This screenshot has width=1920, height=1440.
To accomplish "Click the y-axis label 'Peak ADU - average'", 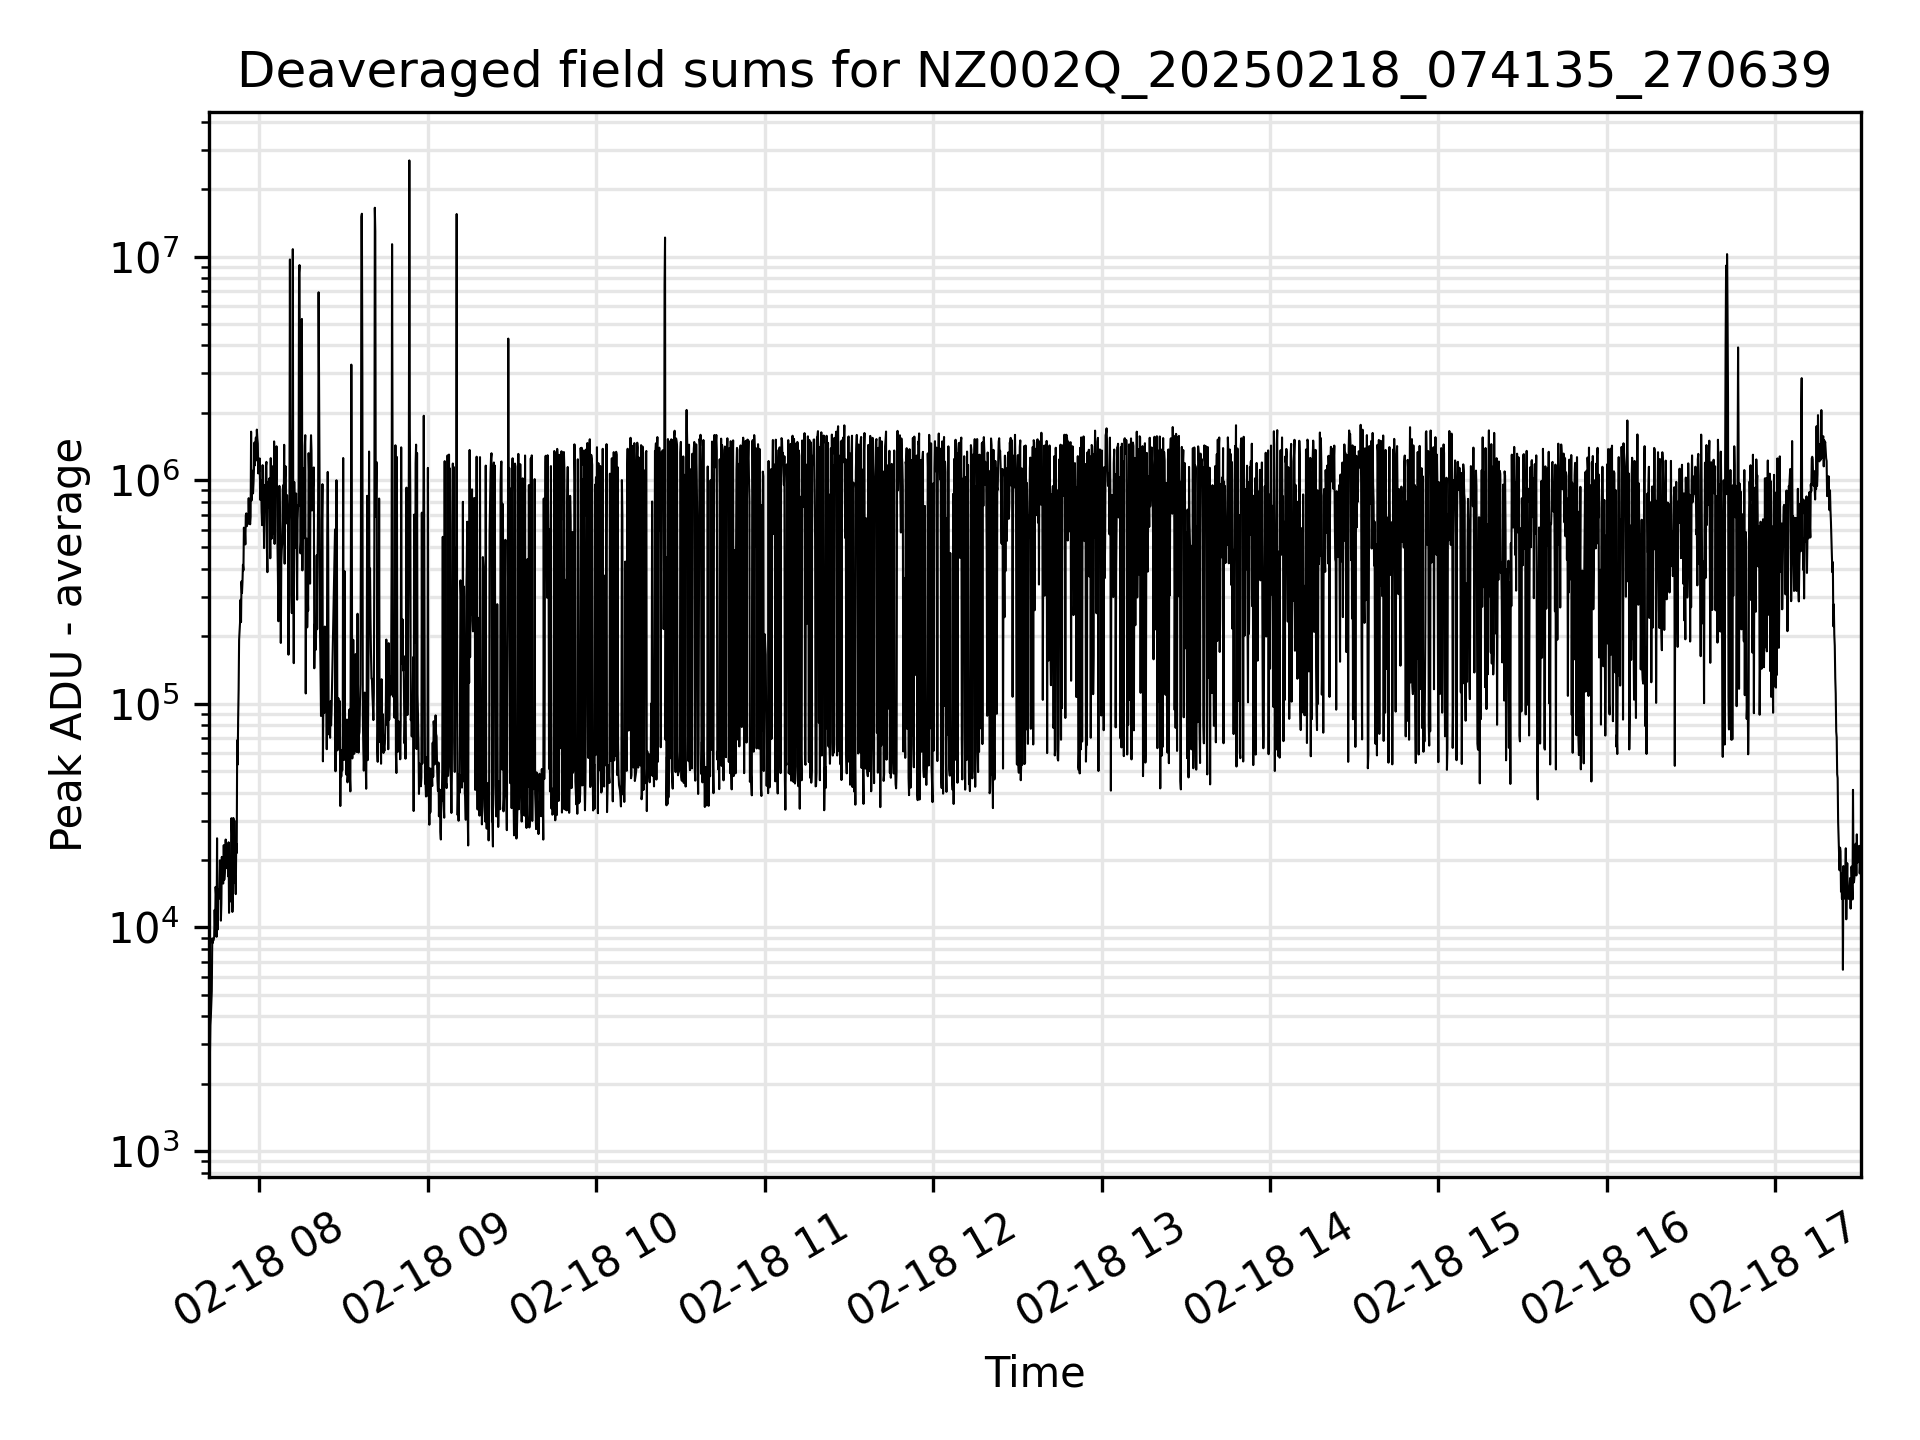I will point(67,645).
